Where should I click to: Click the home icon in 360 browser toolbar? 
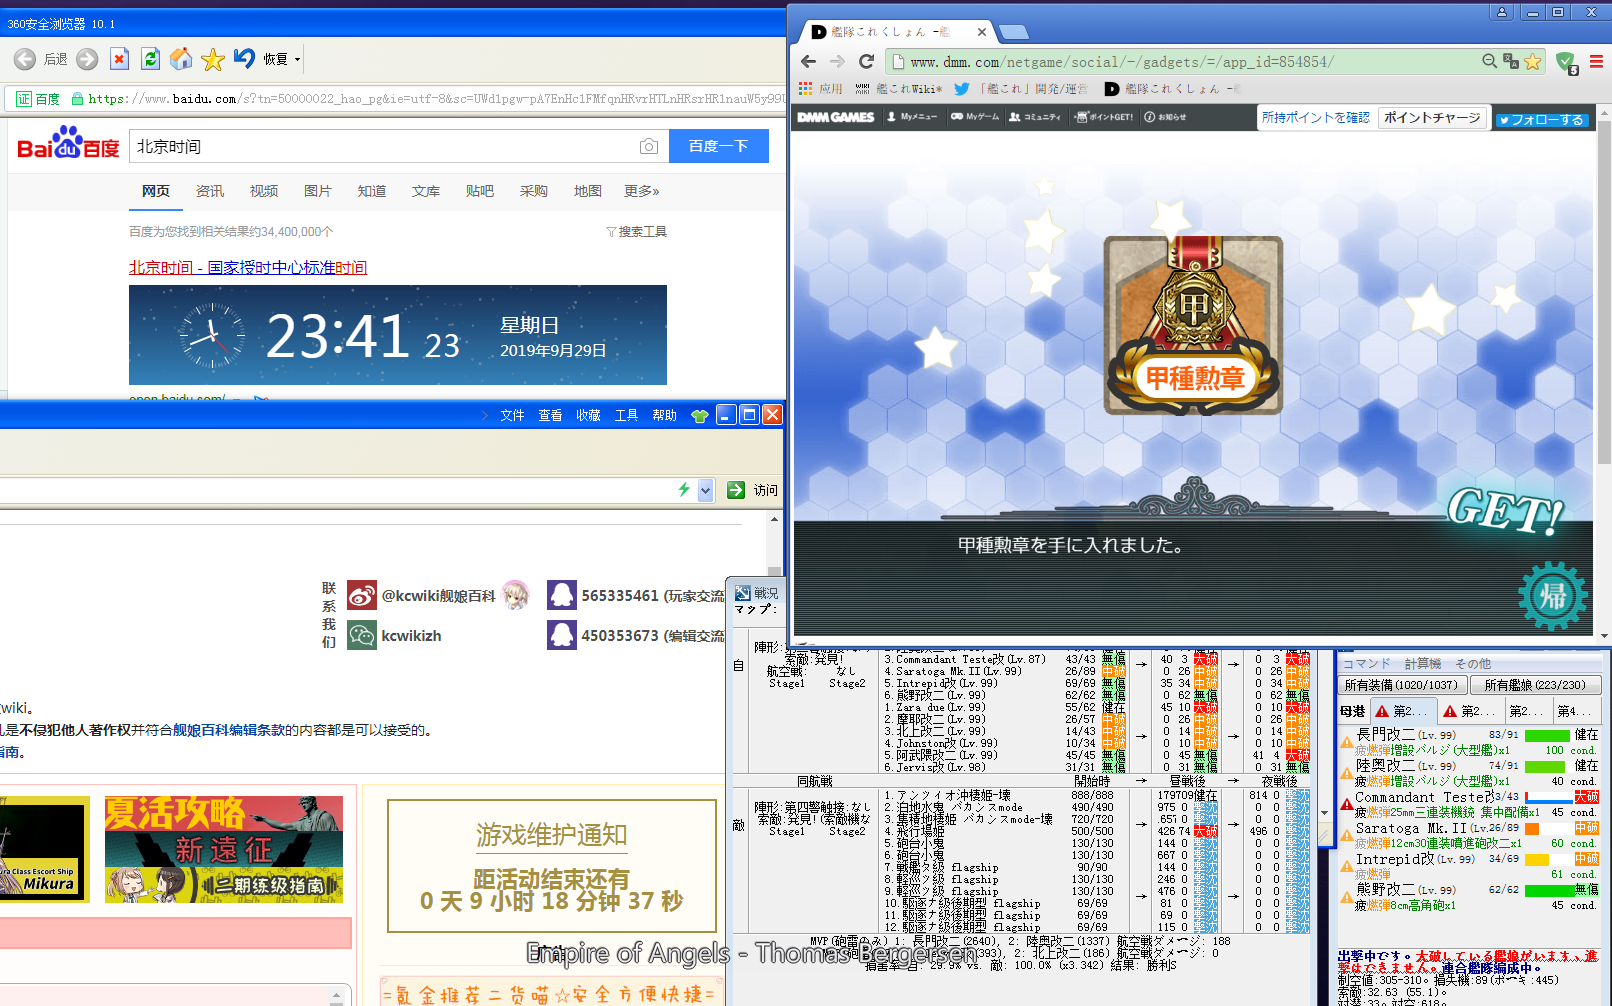181,59
